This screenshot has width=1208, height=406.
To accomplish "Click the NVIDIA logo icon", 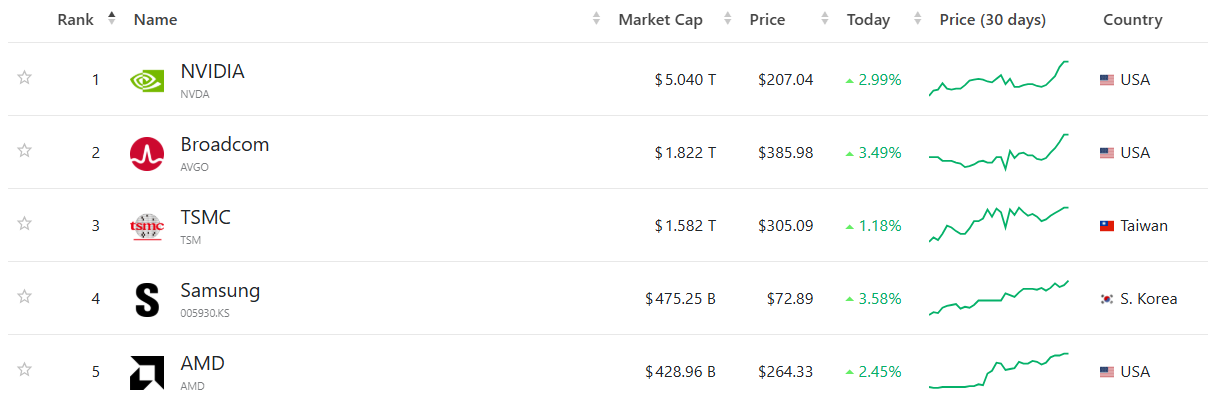I will point(147,80).
